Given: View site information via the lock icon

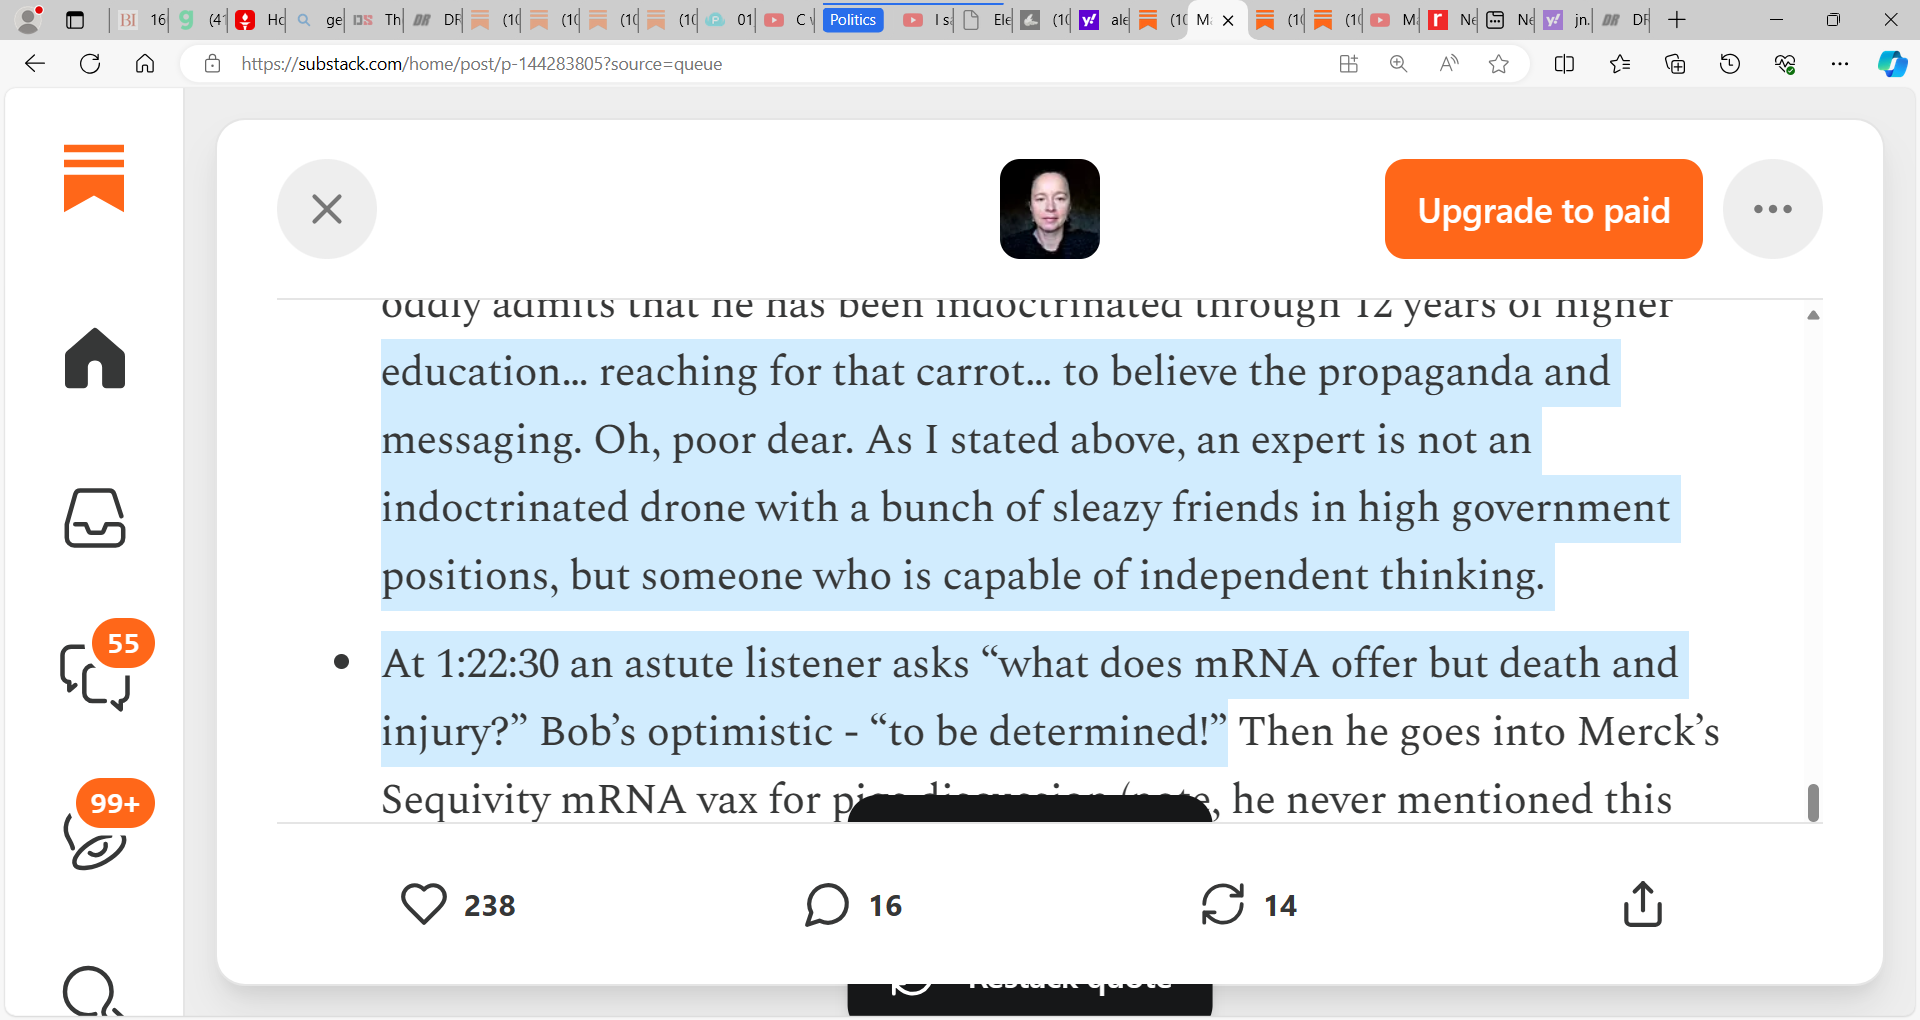Looking at the screenshot, I should click(212, 64).
